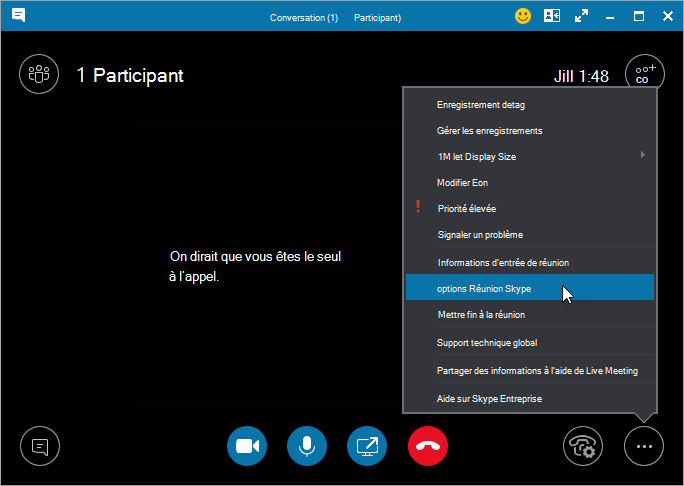Click the More Options ellipsis button

644,446
